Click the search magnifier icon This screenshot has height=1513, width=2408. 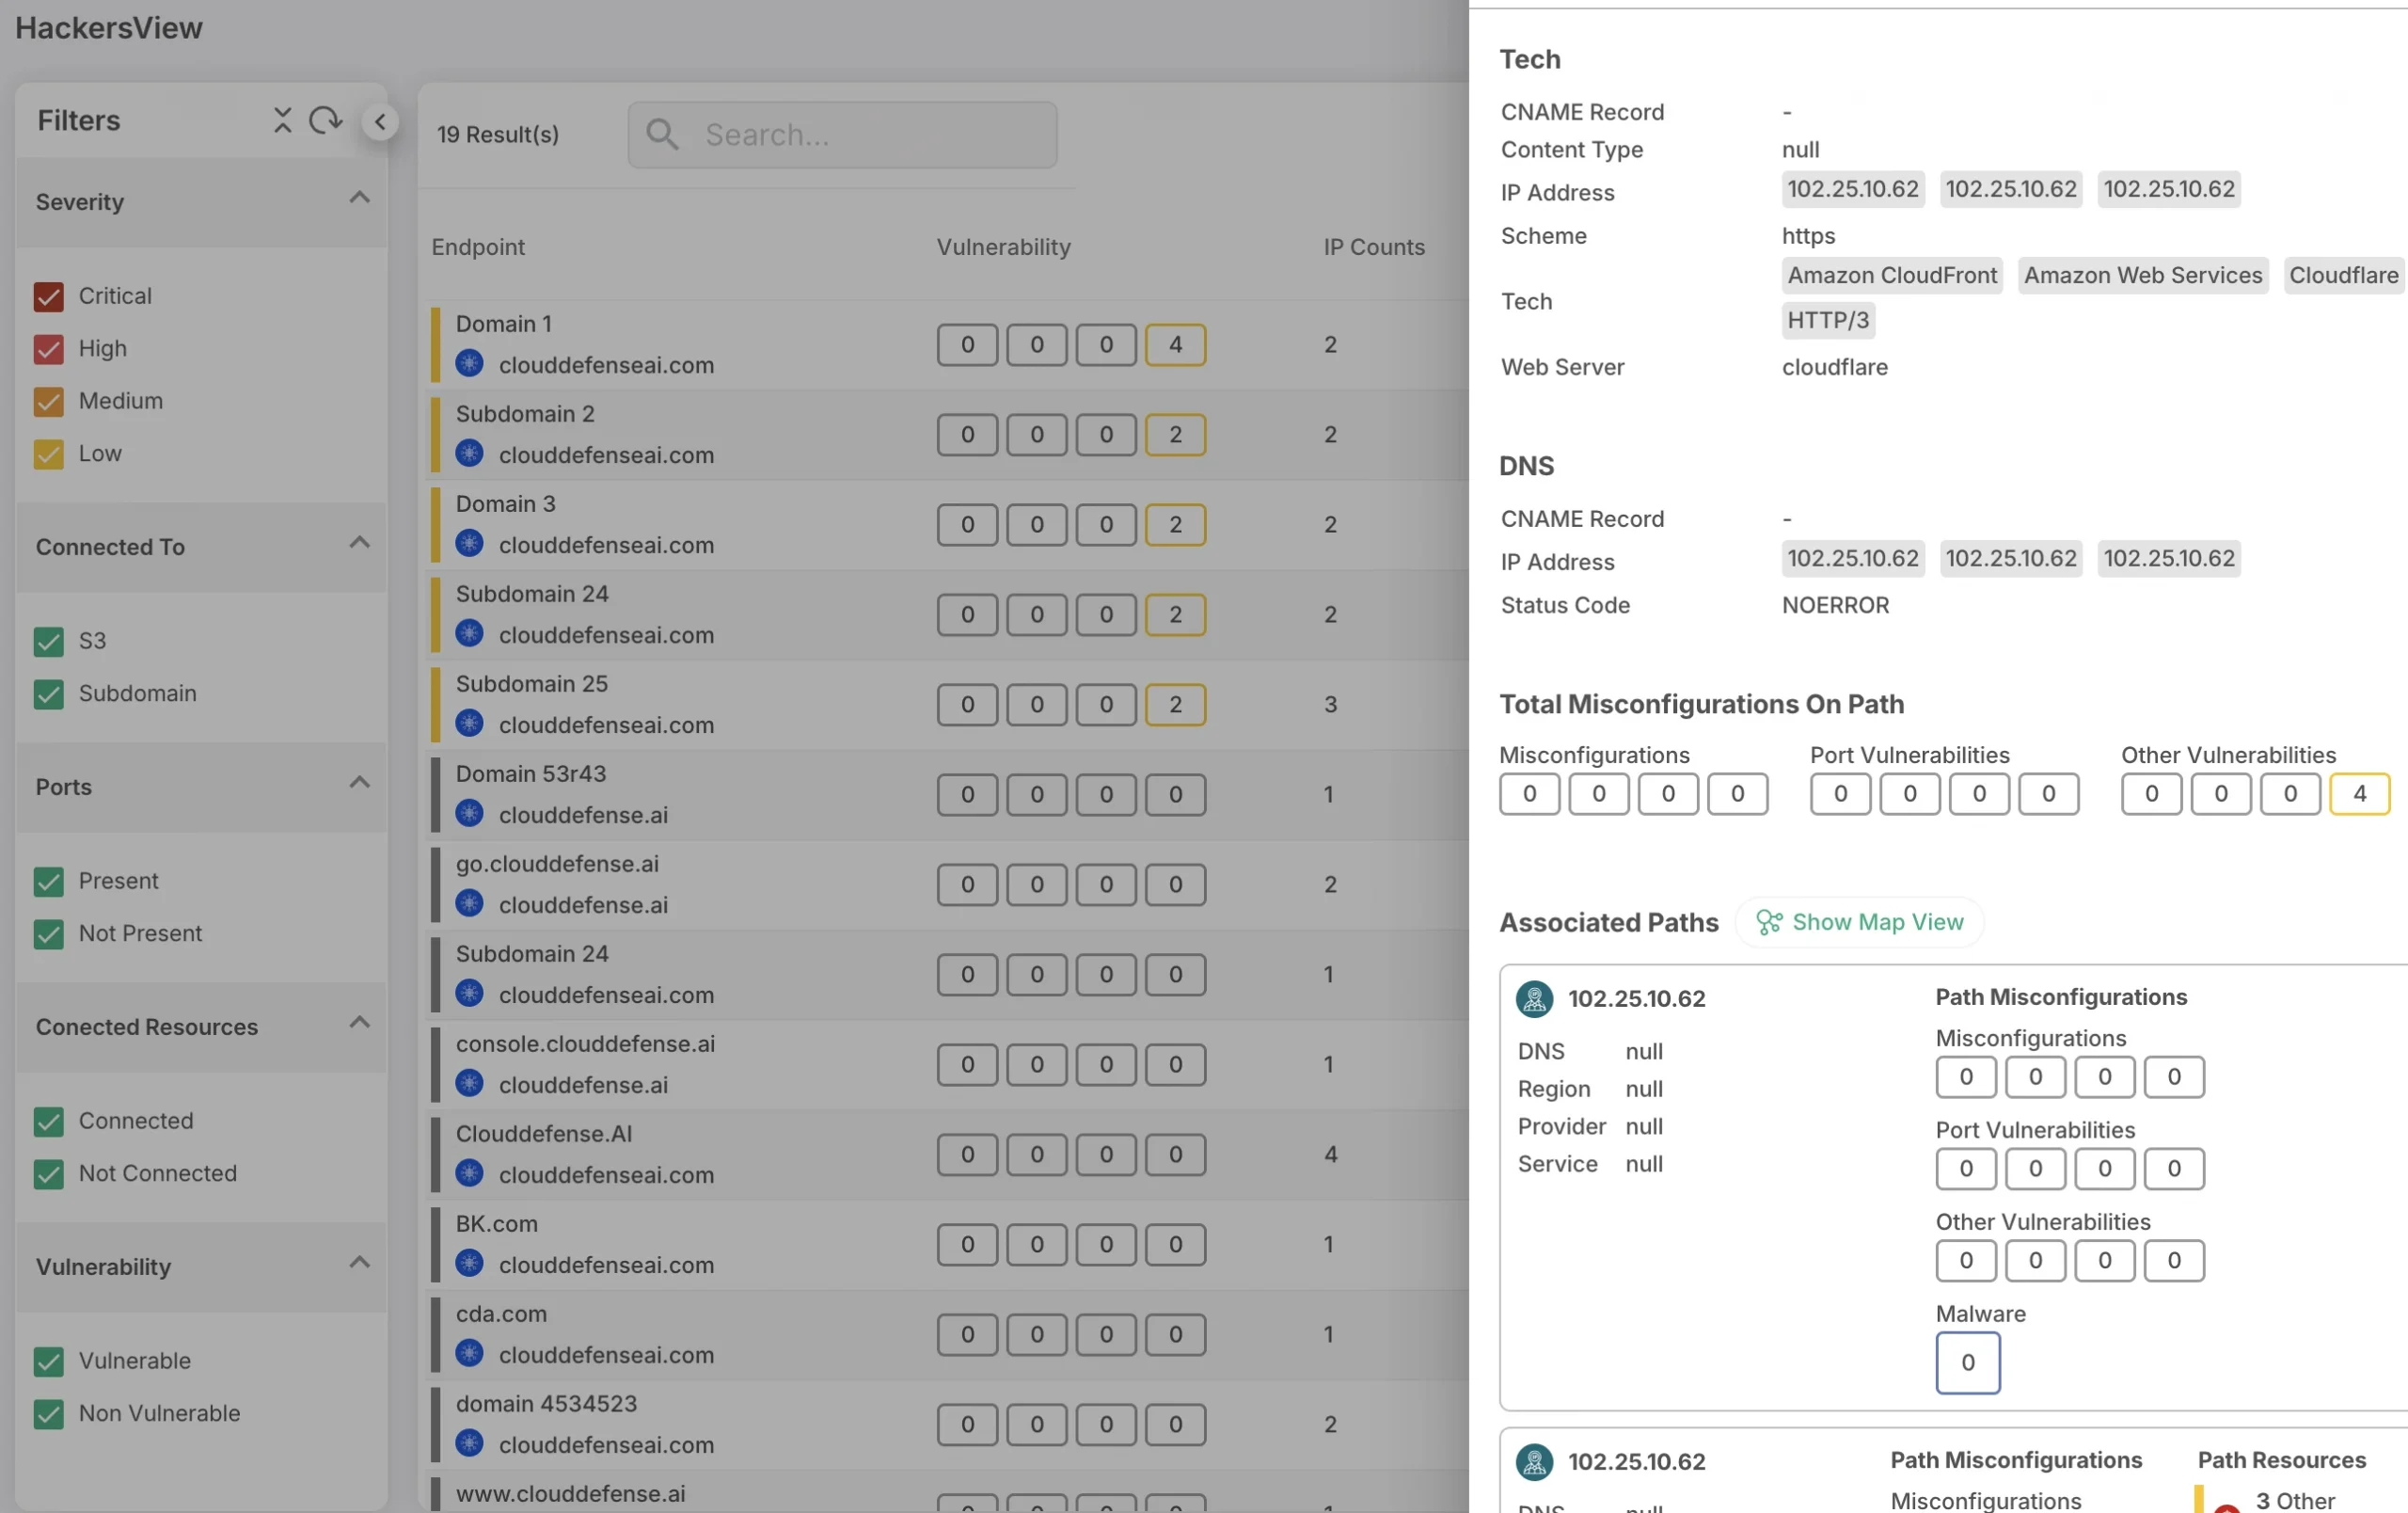tap(662, 134)
